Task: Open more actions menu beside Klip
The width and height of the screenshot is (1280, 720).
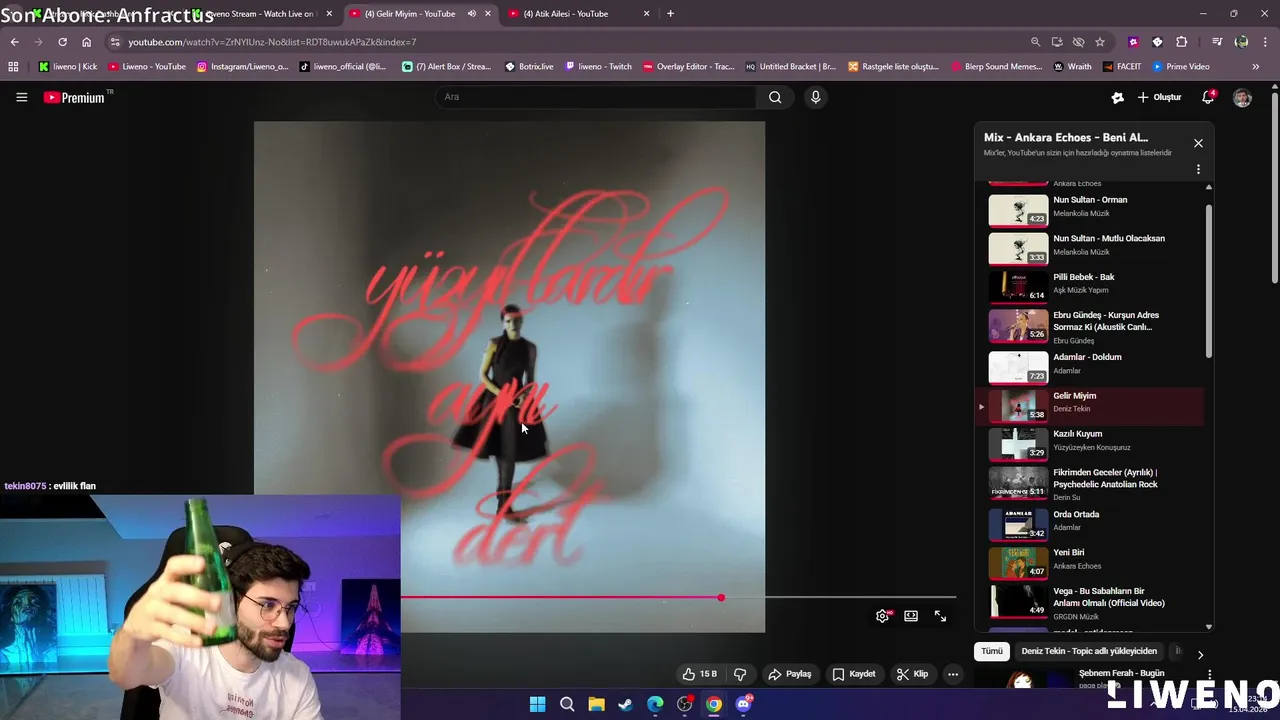Action: click(953, 674)
